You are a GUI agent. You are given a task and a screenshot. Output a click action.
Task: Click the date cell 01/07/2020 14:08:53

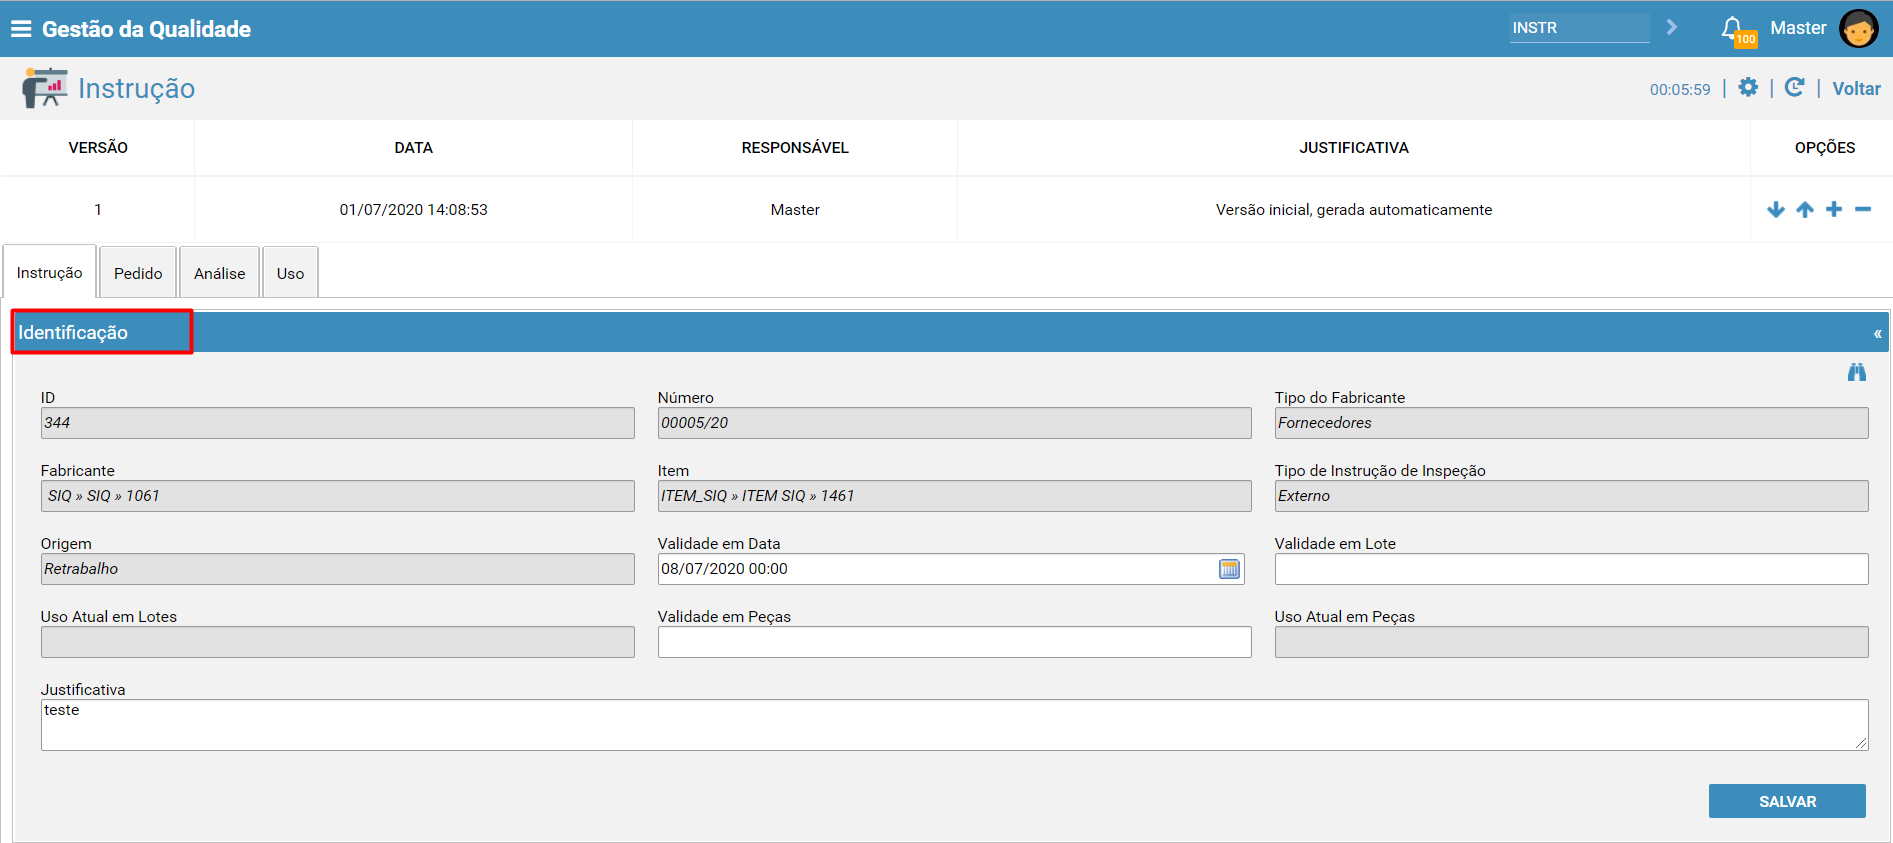(413, 210)
